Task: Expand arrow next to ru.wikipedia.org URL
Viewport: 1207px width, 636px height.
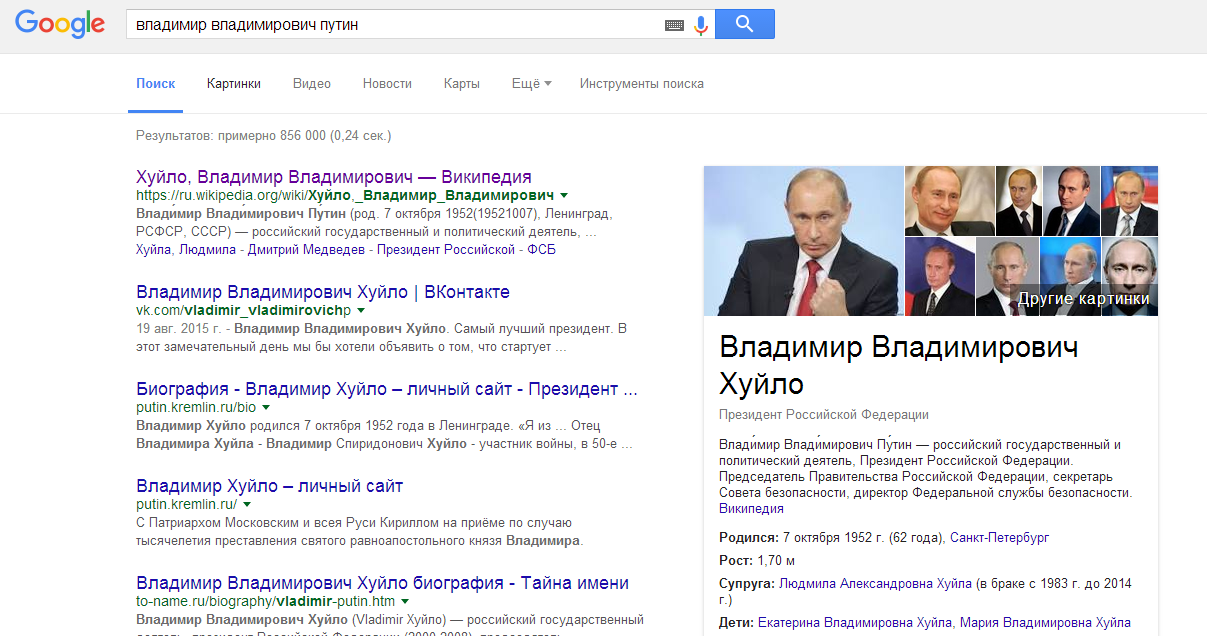Action: coord(564,195)
